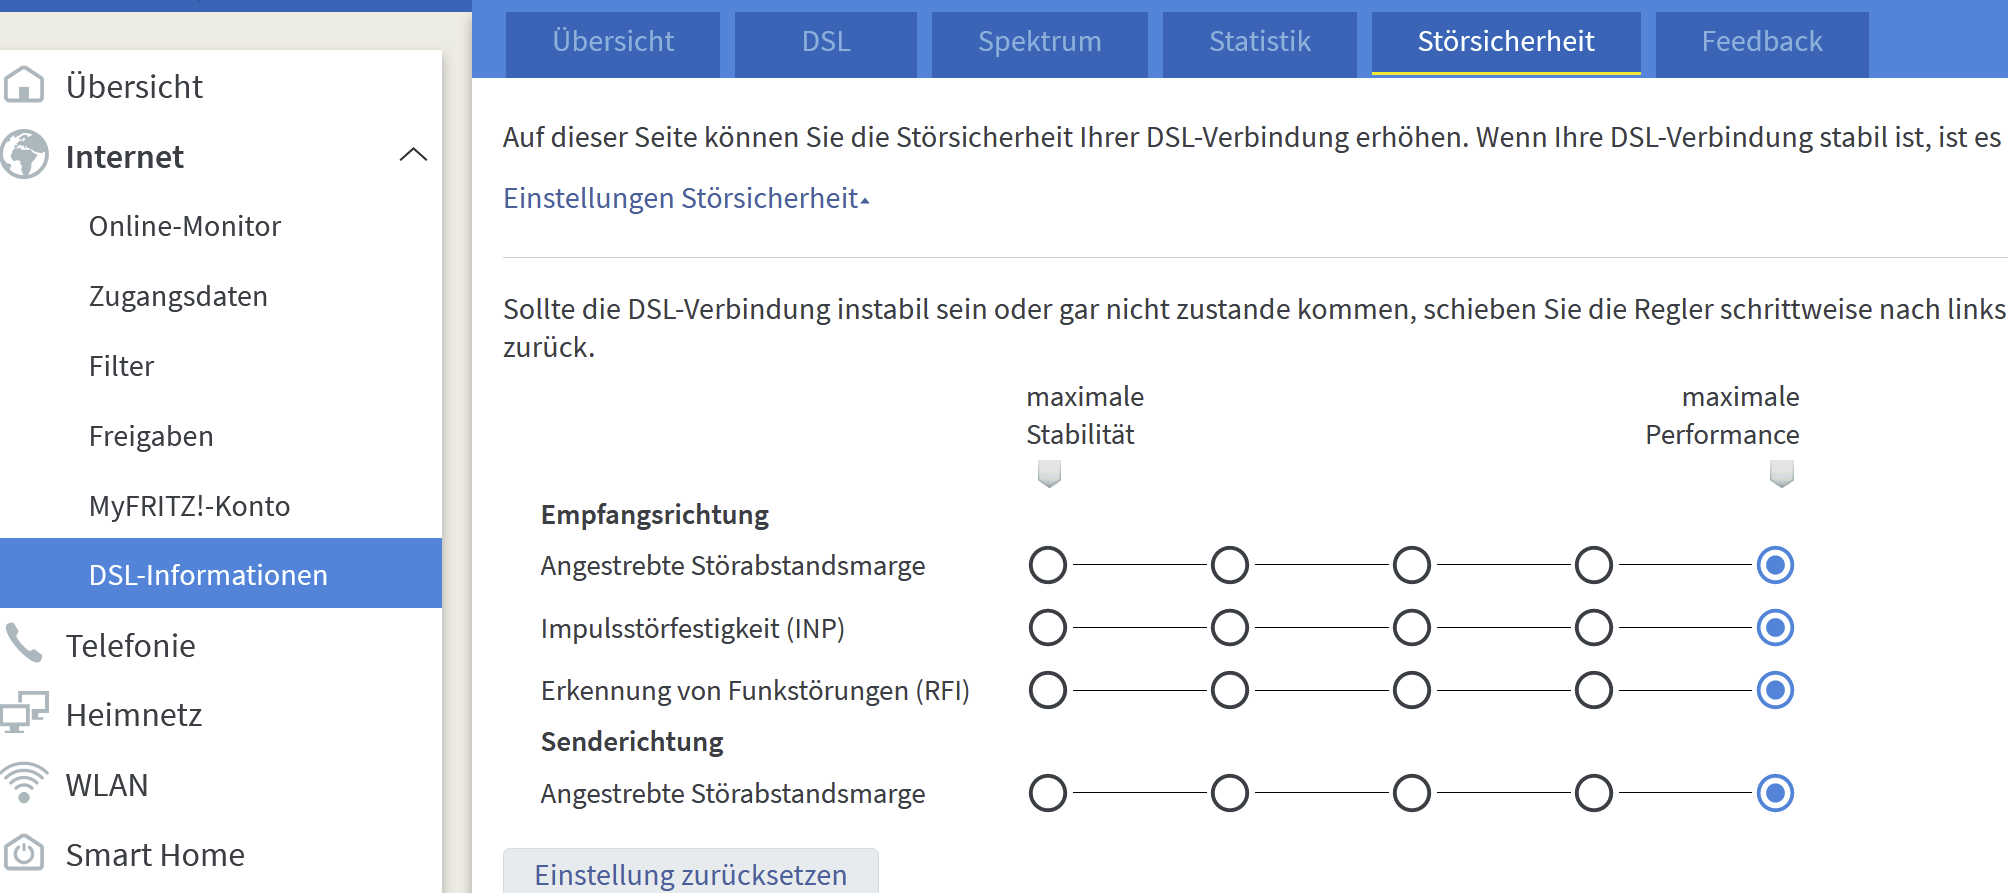Open the Smart Home menu section
This screenshot has width=2008, height=893.
click(x=155, y=855)
